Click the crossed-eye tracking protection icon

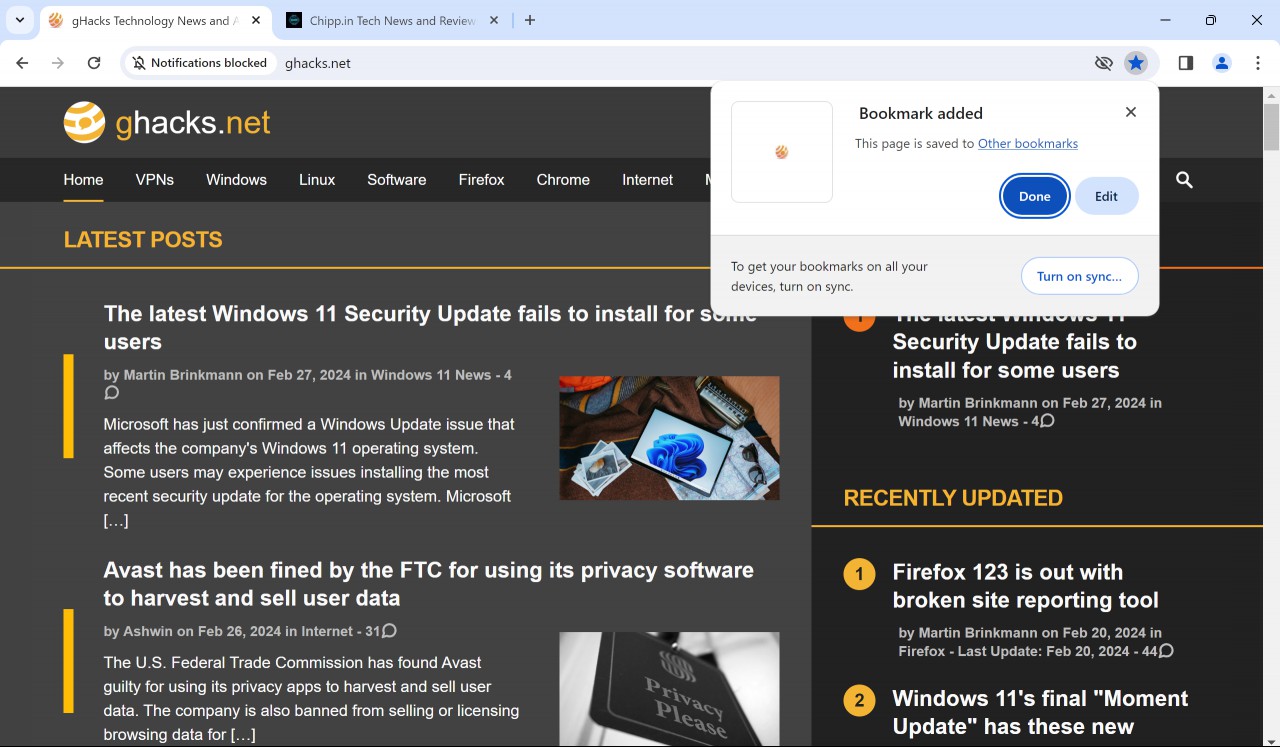(1103, 63)
